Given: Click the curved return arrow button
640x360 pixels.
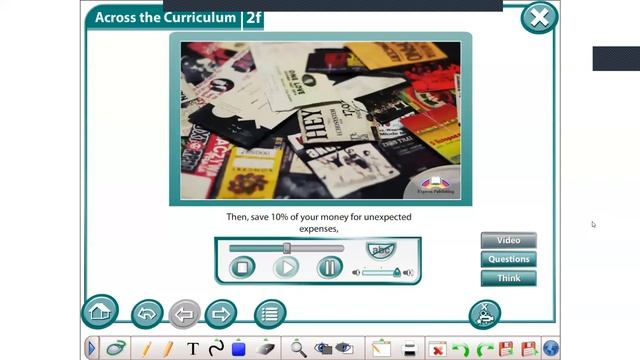Looking at the screenshot, I should coord(147,314).
